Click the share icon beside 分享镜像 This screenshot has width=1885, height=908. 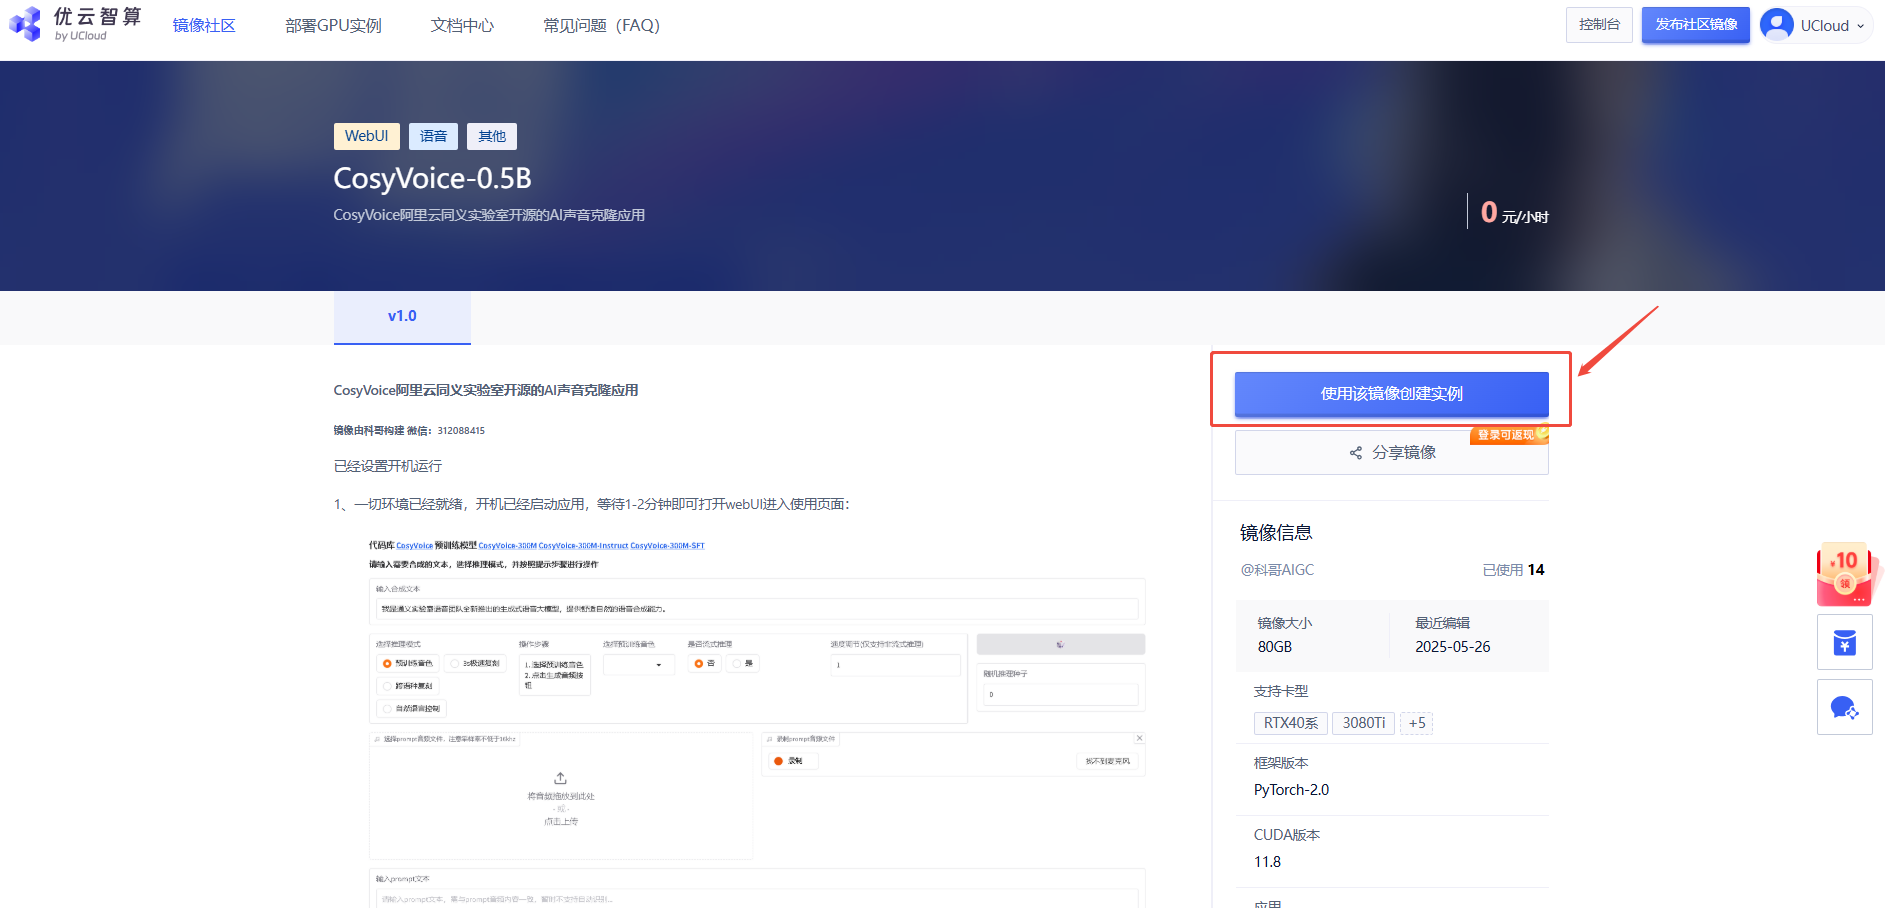coord(1356,453)
